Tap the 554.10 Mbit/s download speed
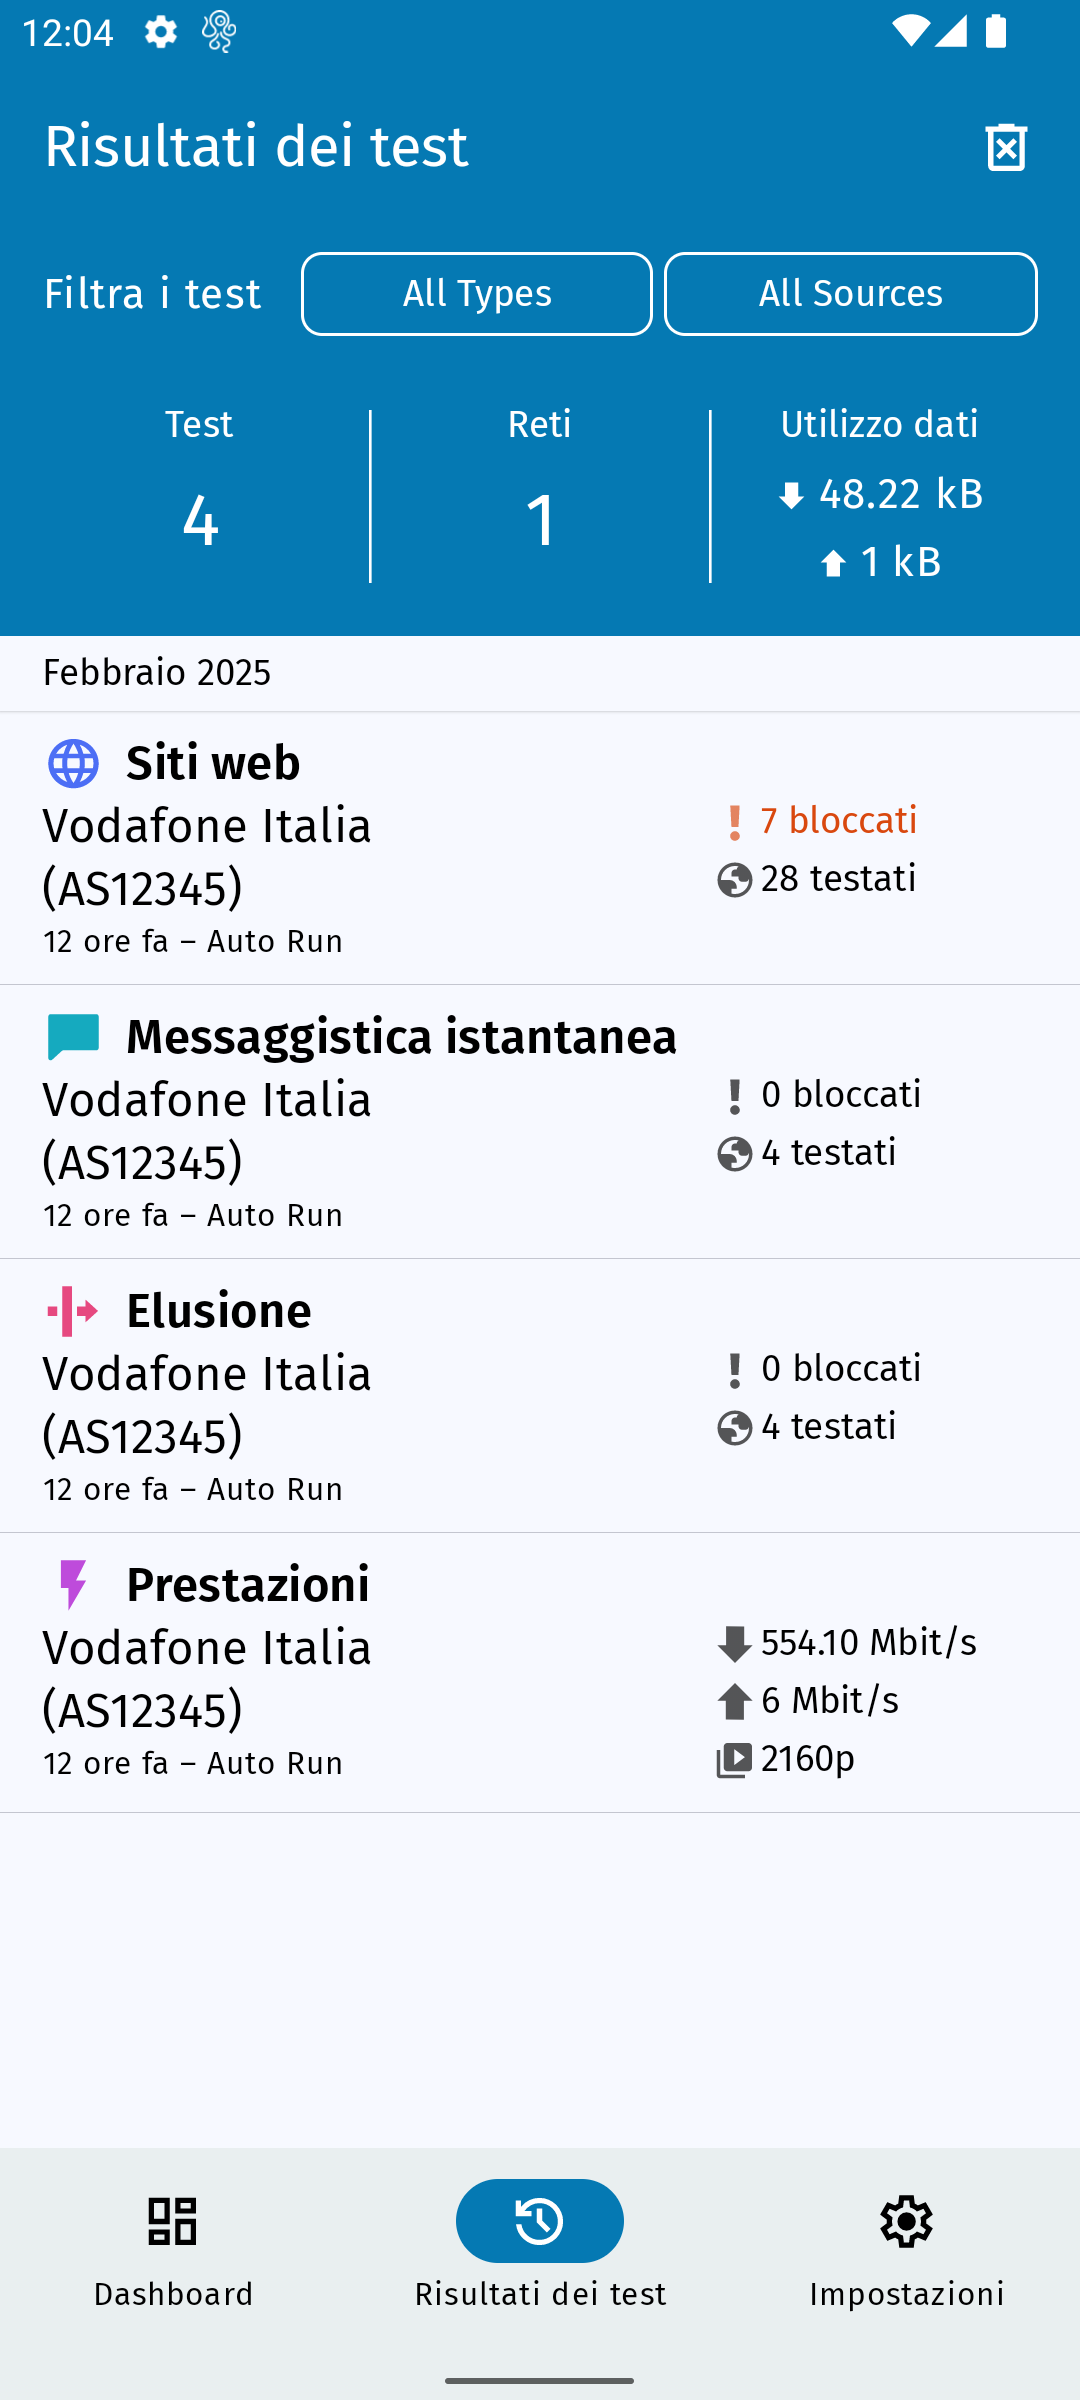 pos(848,1643)
